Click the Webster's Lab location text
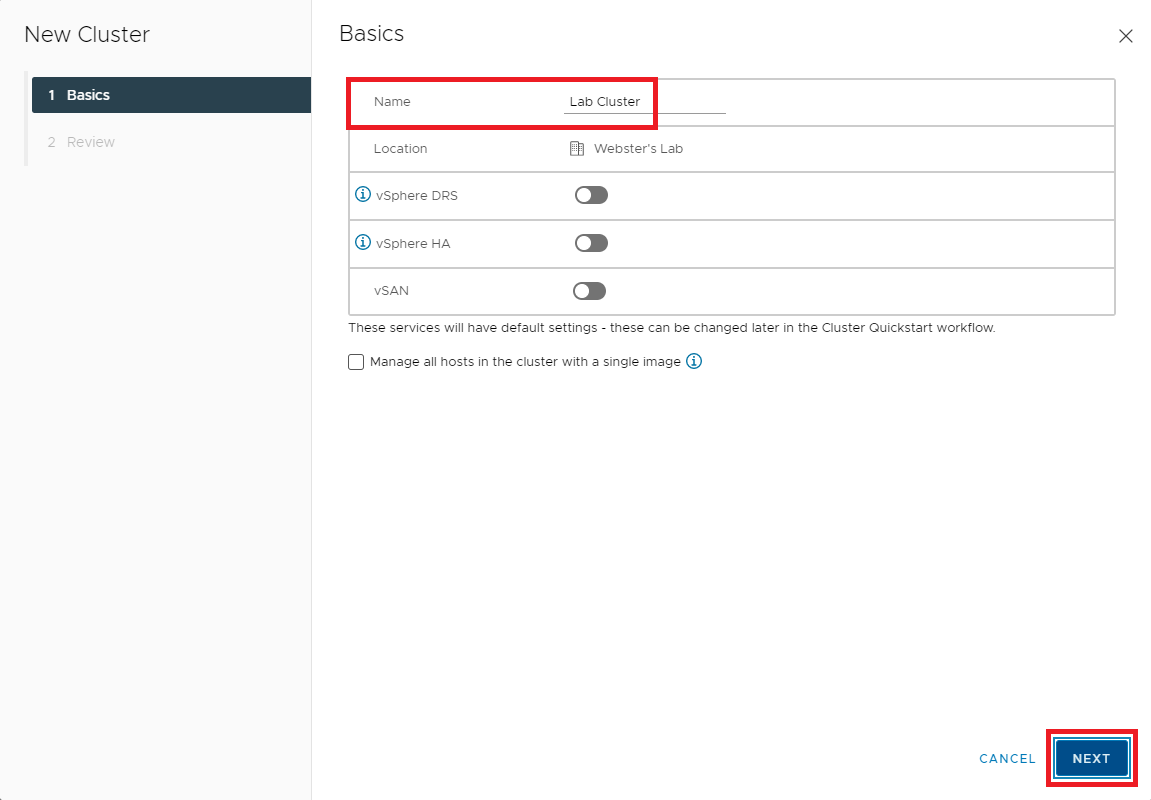The image size is (1151, 800). (638, 149)
